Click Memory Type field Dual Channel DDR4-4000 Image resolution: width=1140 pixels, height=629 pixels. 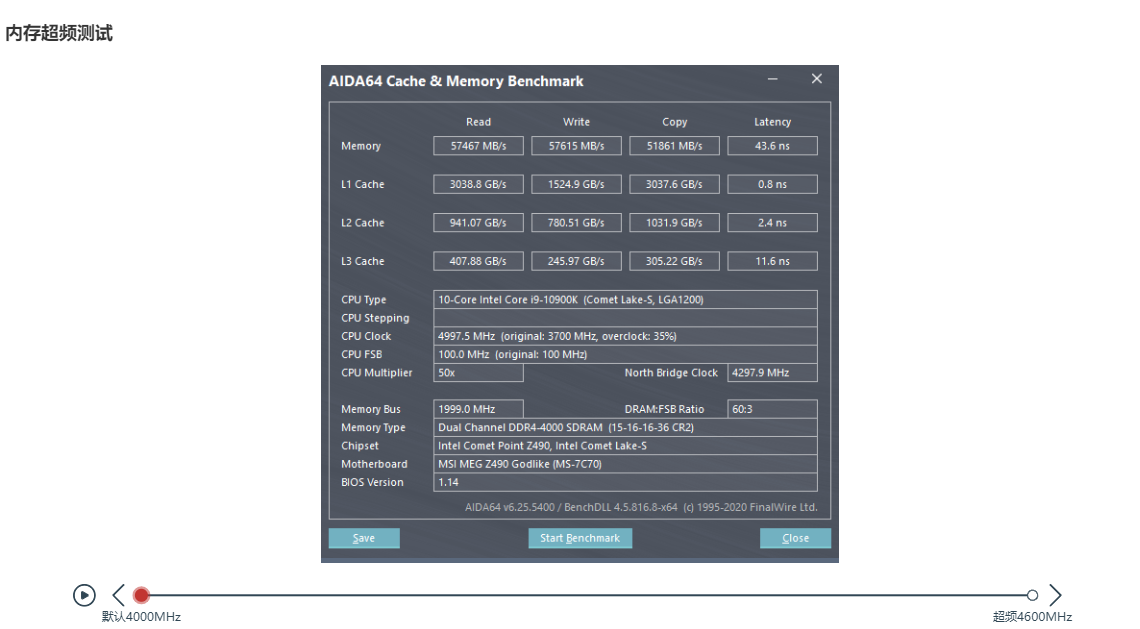click(625, 428)
